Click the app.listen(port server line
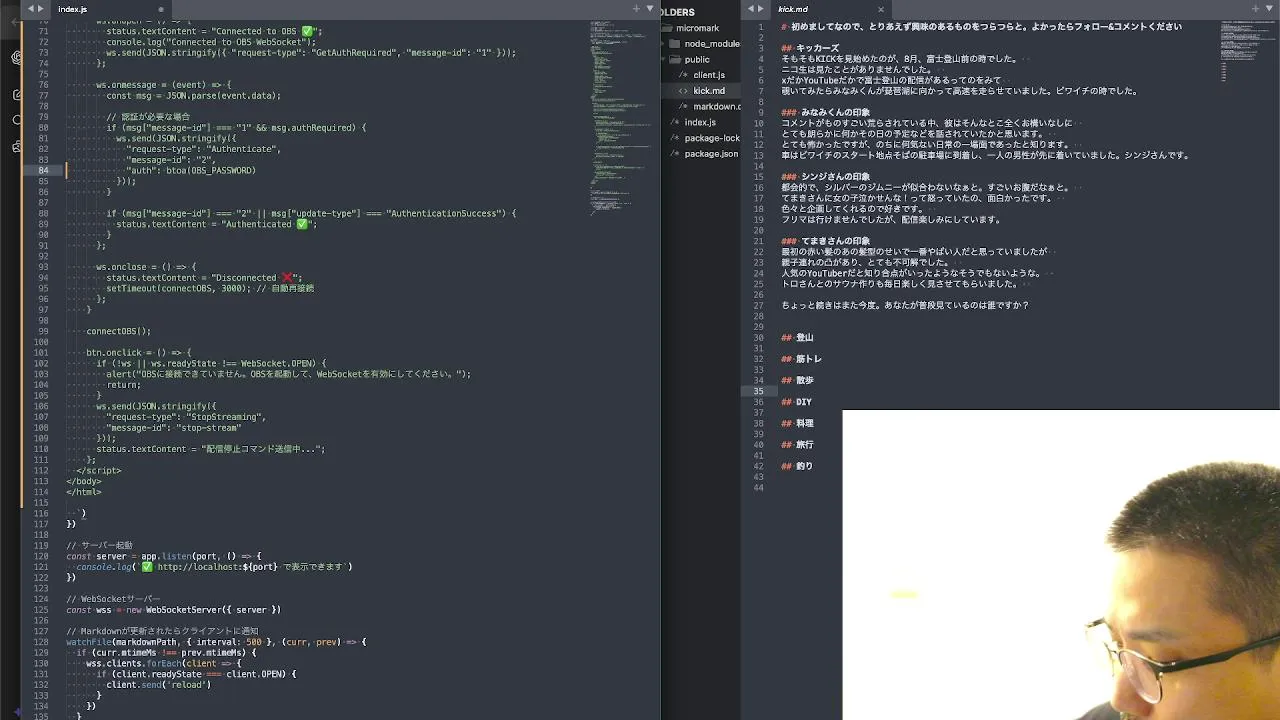Screen dimensions: 1280x720 coord(164,556)
